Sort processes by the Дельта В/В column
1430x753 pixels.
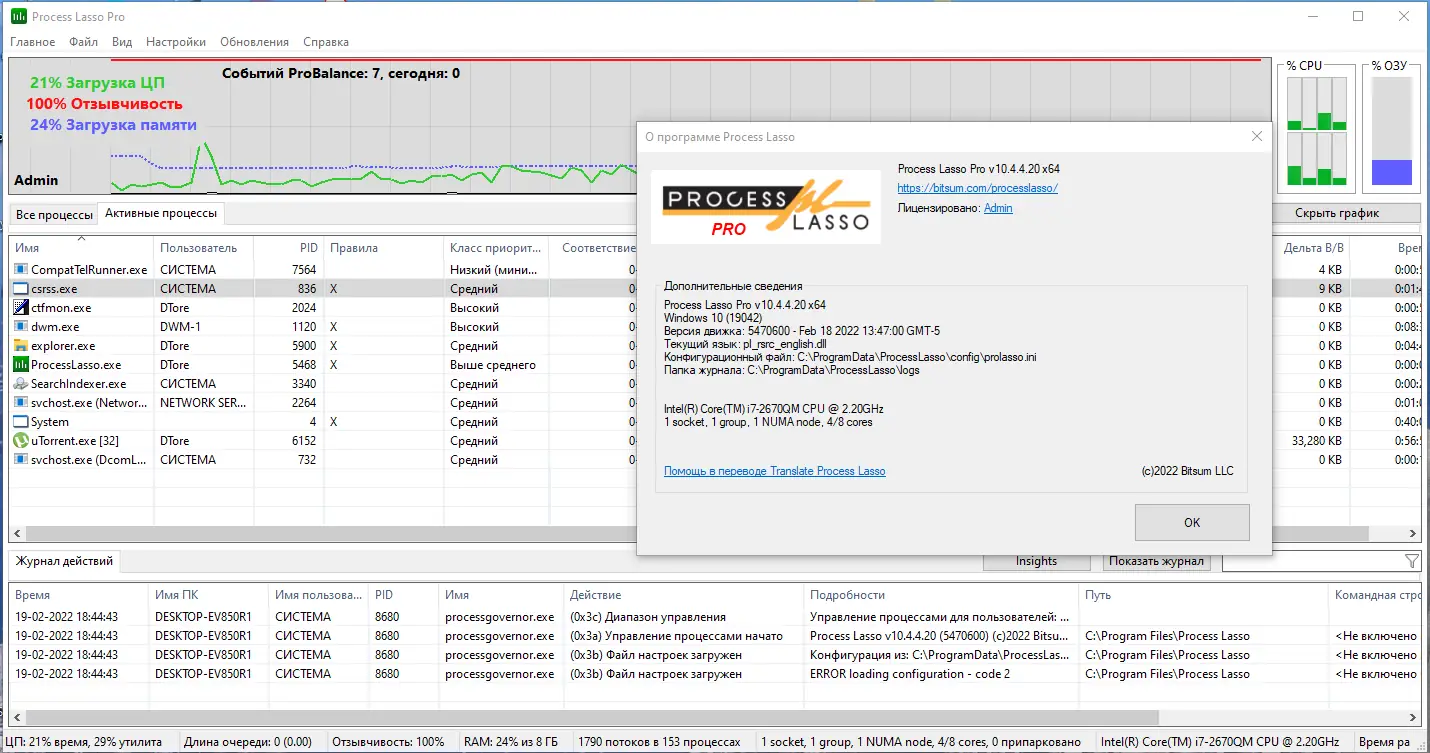(1312, 248)
